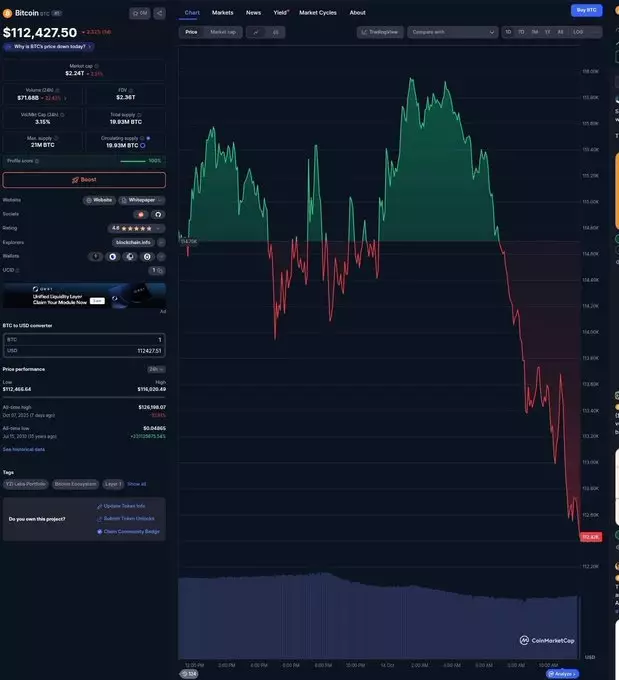Image resolution: width=619 pixels, height=680 pixels.
Task: Enable TradingView chart mode
Action: tap(380, 32)
